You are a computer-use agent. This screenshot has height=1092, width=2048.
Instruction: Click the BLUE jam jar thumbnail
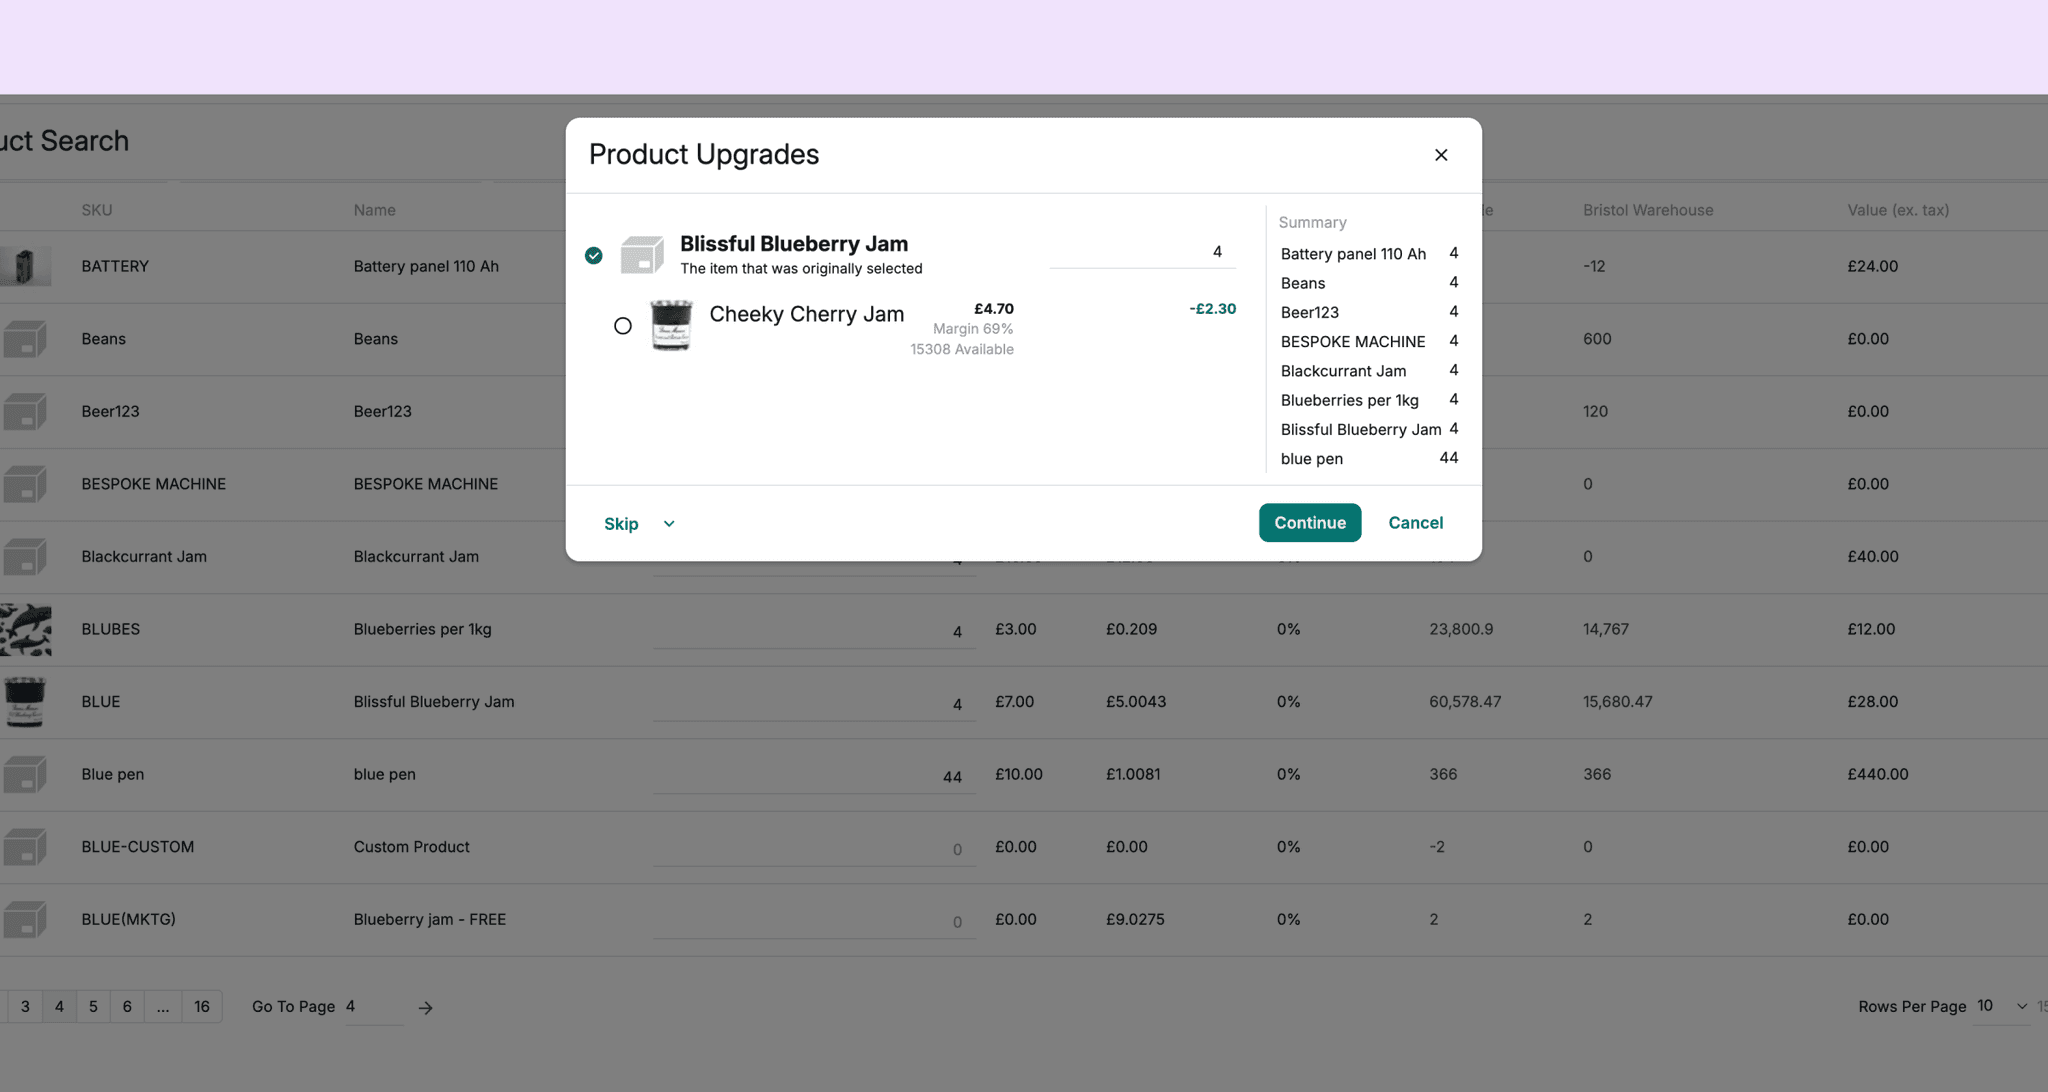pos(25,702)
